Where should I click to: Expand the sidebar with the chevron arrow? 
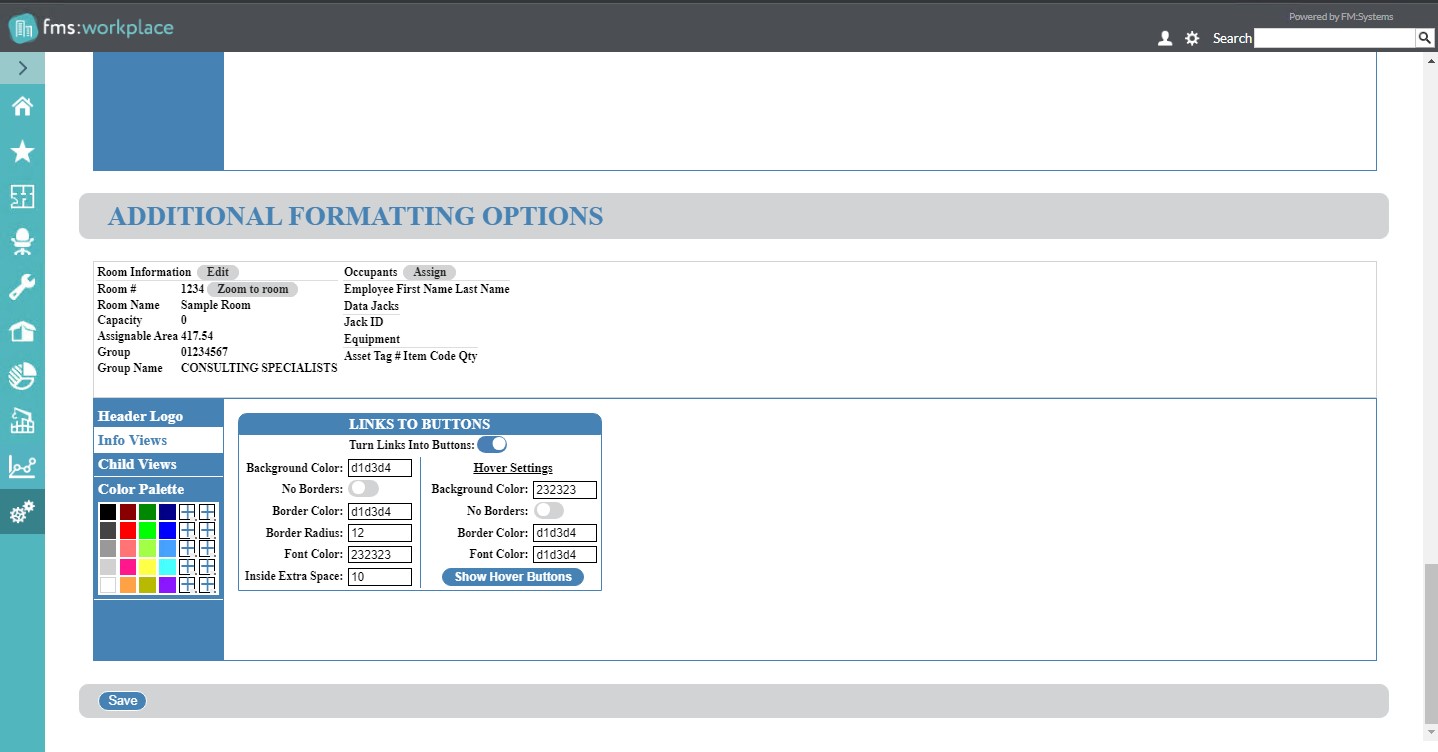(x=22, y=68)
